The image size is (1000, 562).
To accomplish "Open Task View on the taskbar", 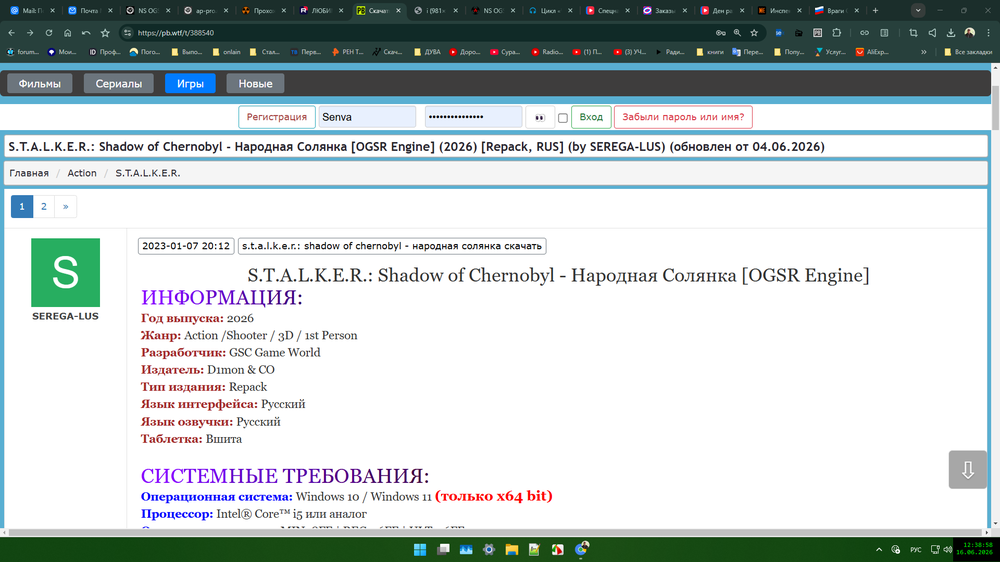I will click(x=443, y=549).
